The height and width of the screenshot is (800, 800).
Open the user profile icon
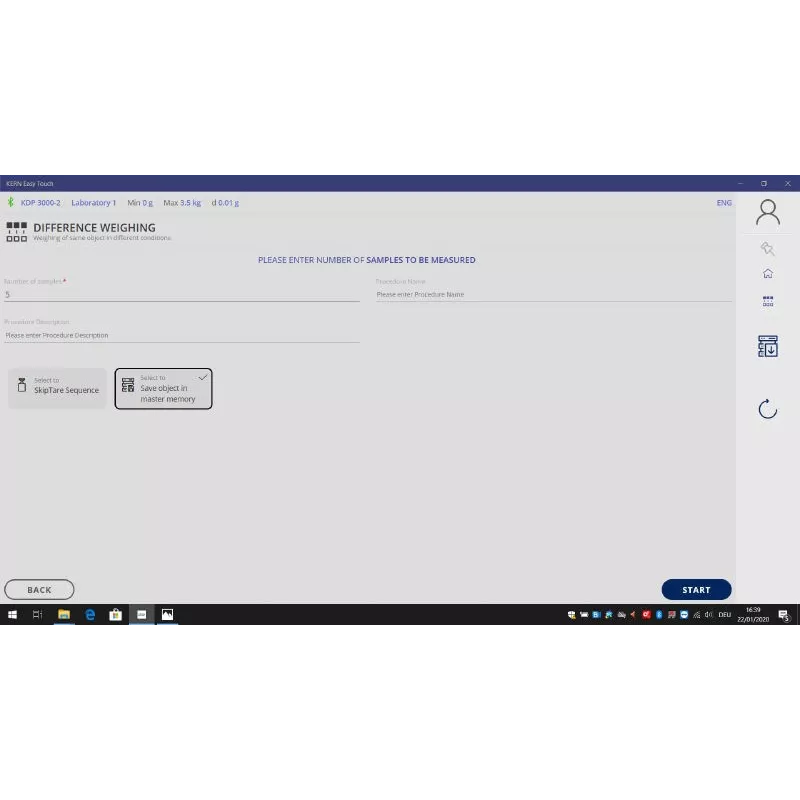point(767,212)
